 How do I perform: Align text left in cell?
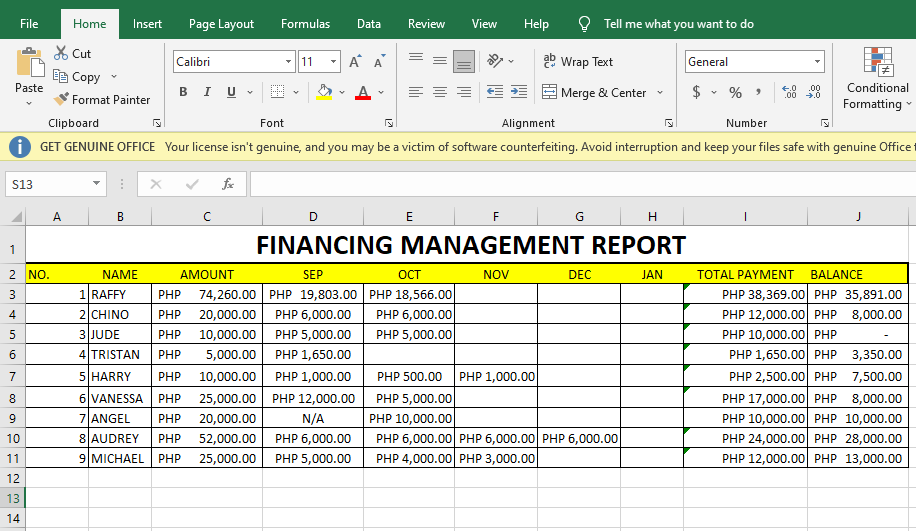pyautogui.click(x=416, y=92)
